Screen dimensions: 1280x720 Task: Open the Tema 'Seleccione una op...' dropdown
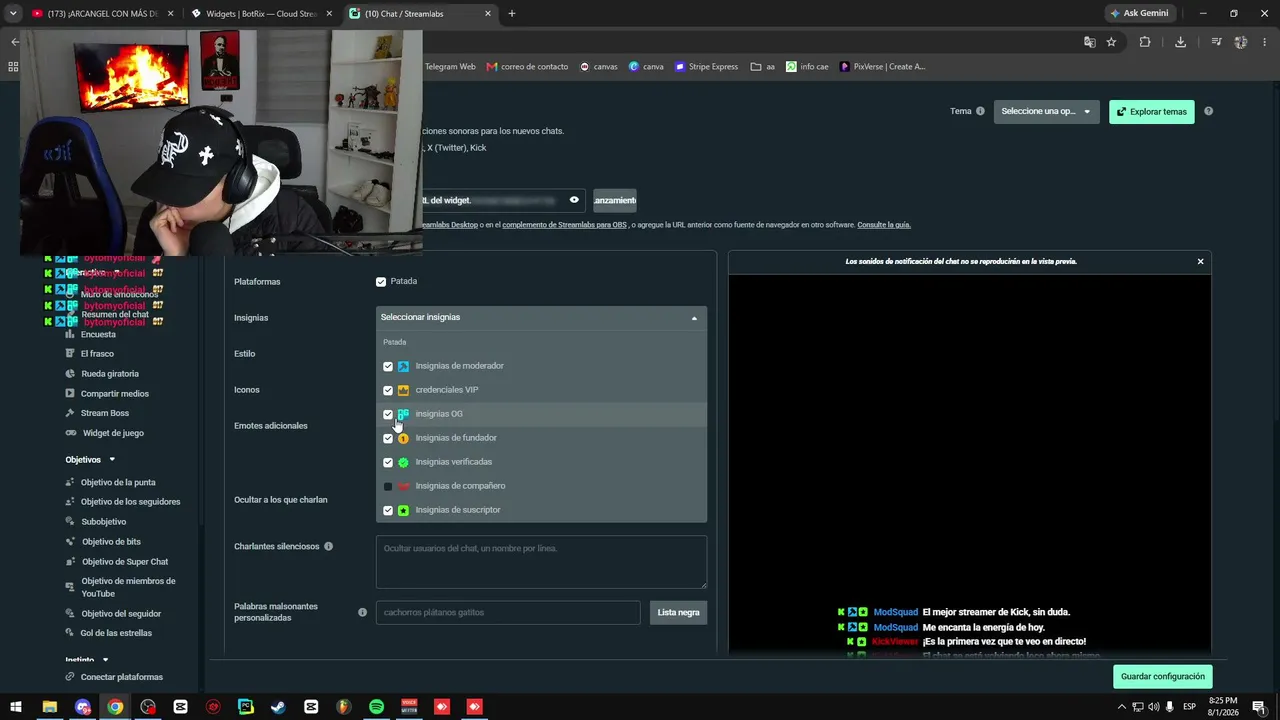[x=1046, y=111]
